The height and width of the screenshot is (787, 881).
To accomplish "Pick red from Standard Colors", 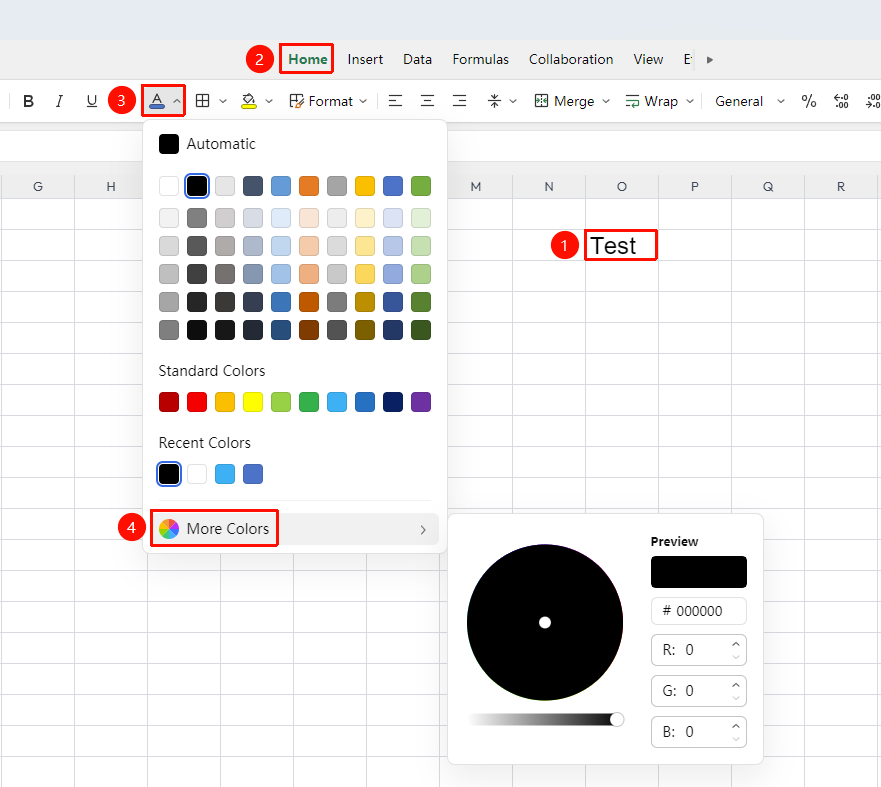I will pos(197,402).
